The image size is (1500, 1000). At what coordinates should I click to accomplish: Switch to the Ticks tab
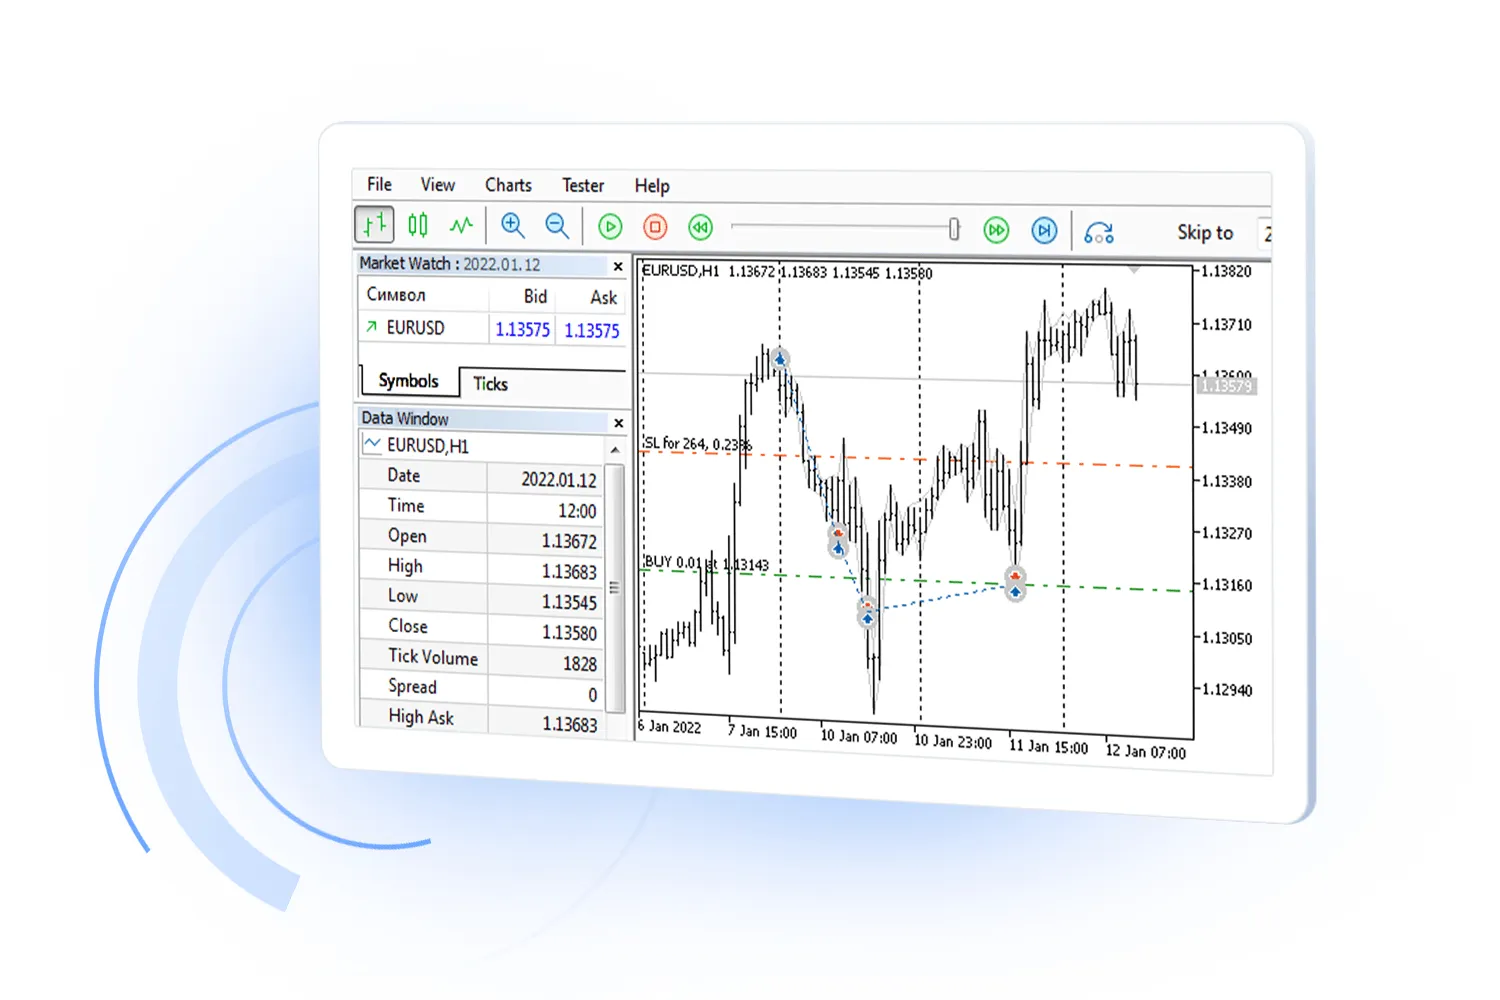click(491, 382)
